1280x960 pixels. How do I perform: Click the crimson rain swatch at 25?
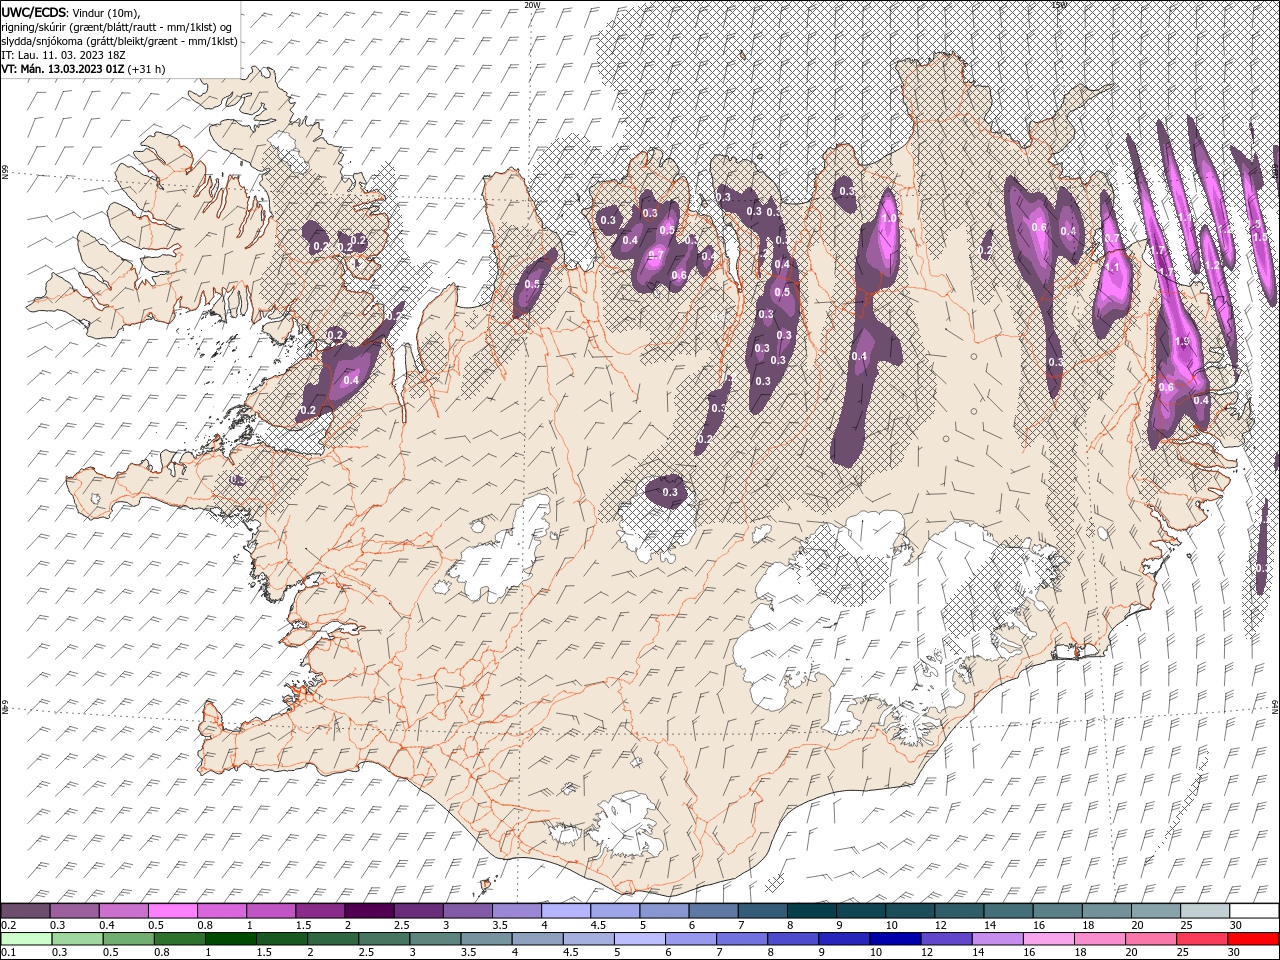point(1200,938)
